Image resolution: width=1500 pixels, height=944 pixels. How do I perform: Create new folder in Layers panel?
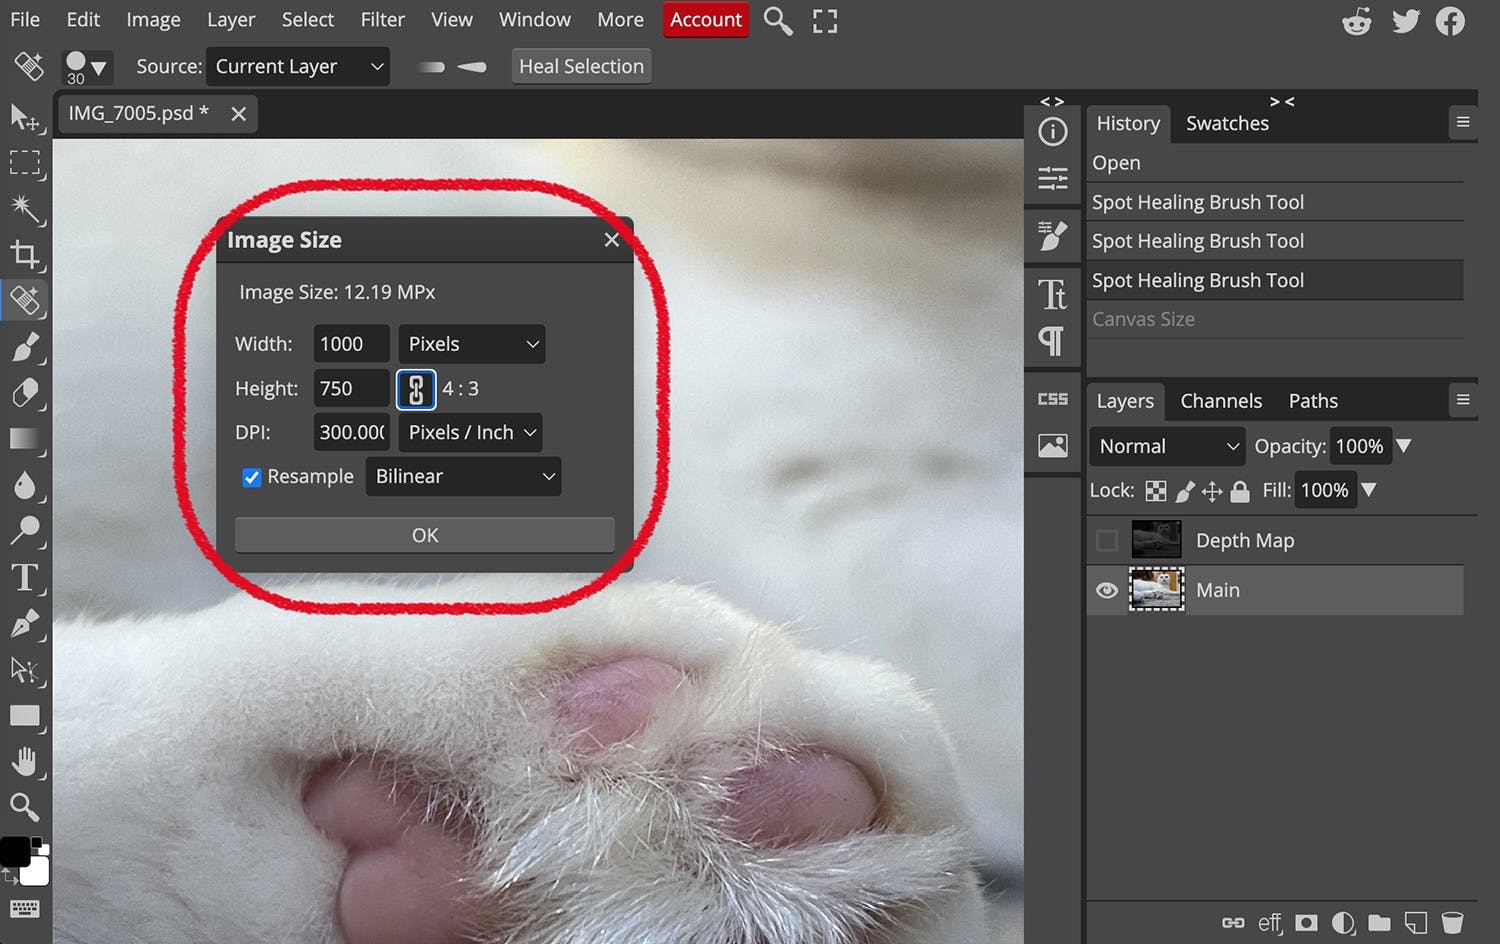point(1380,922)
